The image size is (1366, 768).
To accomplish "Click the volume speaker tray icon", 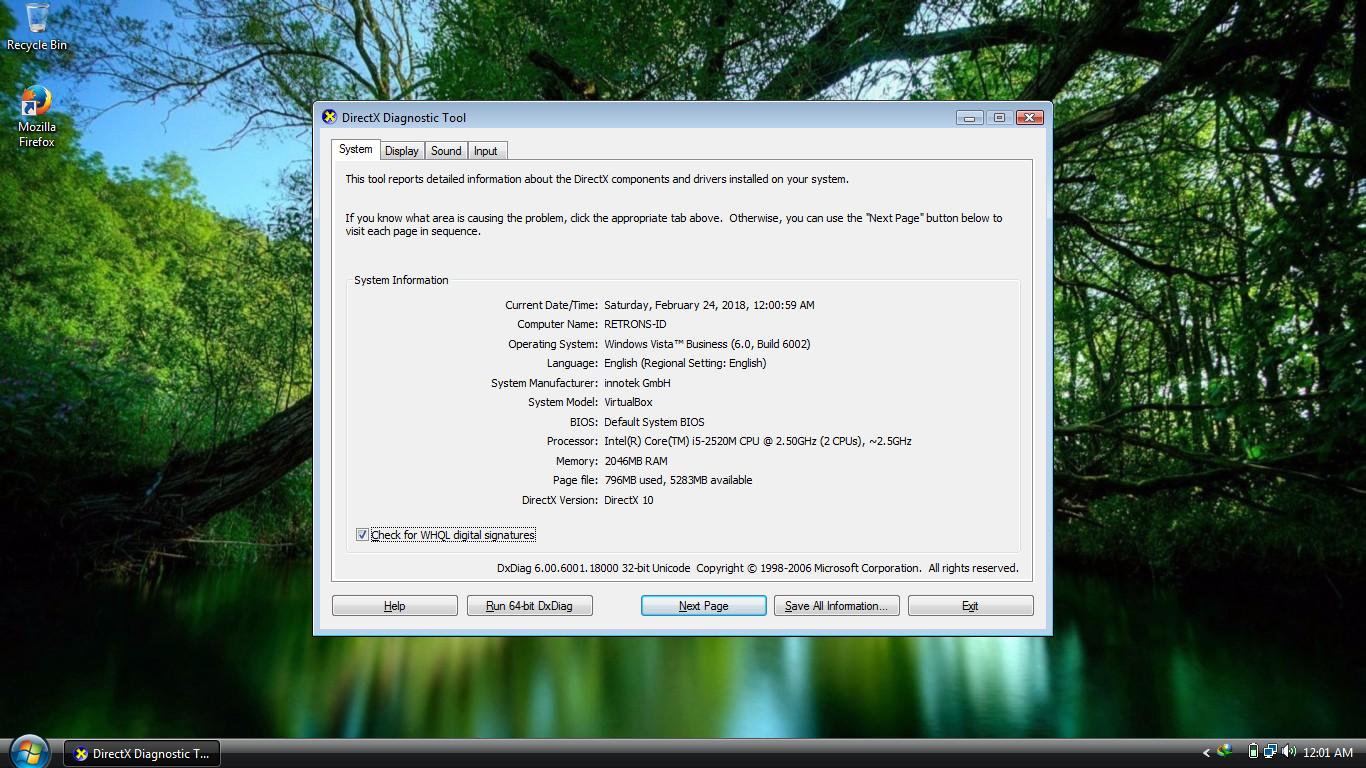I will point(1288,752).
